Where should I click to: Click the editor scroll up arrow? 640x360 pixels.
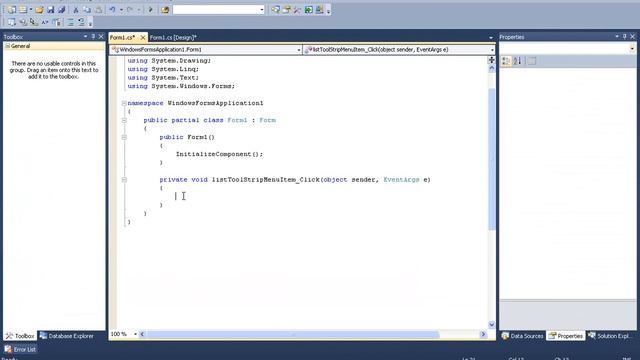pos(491,69)
